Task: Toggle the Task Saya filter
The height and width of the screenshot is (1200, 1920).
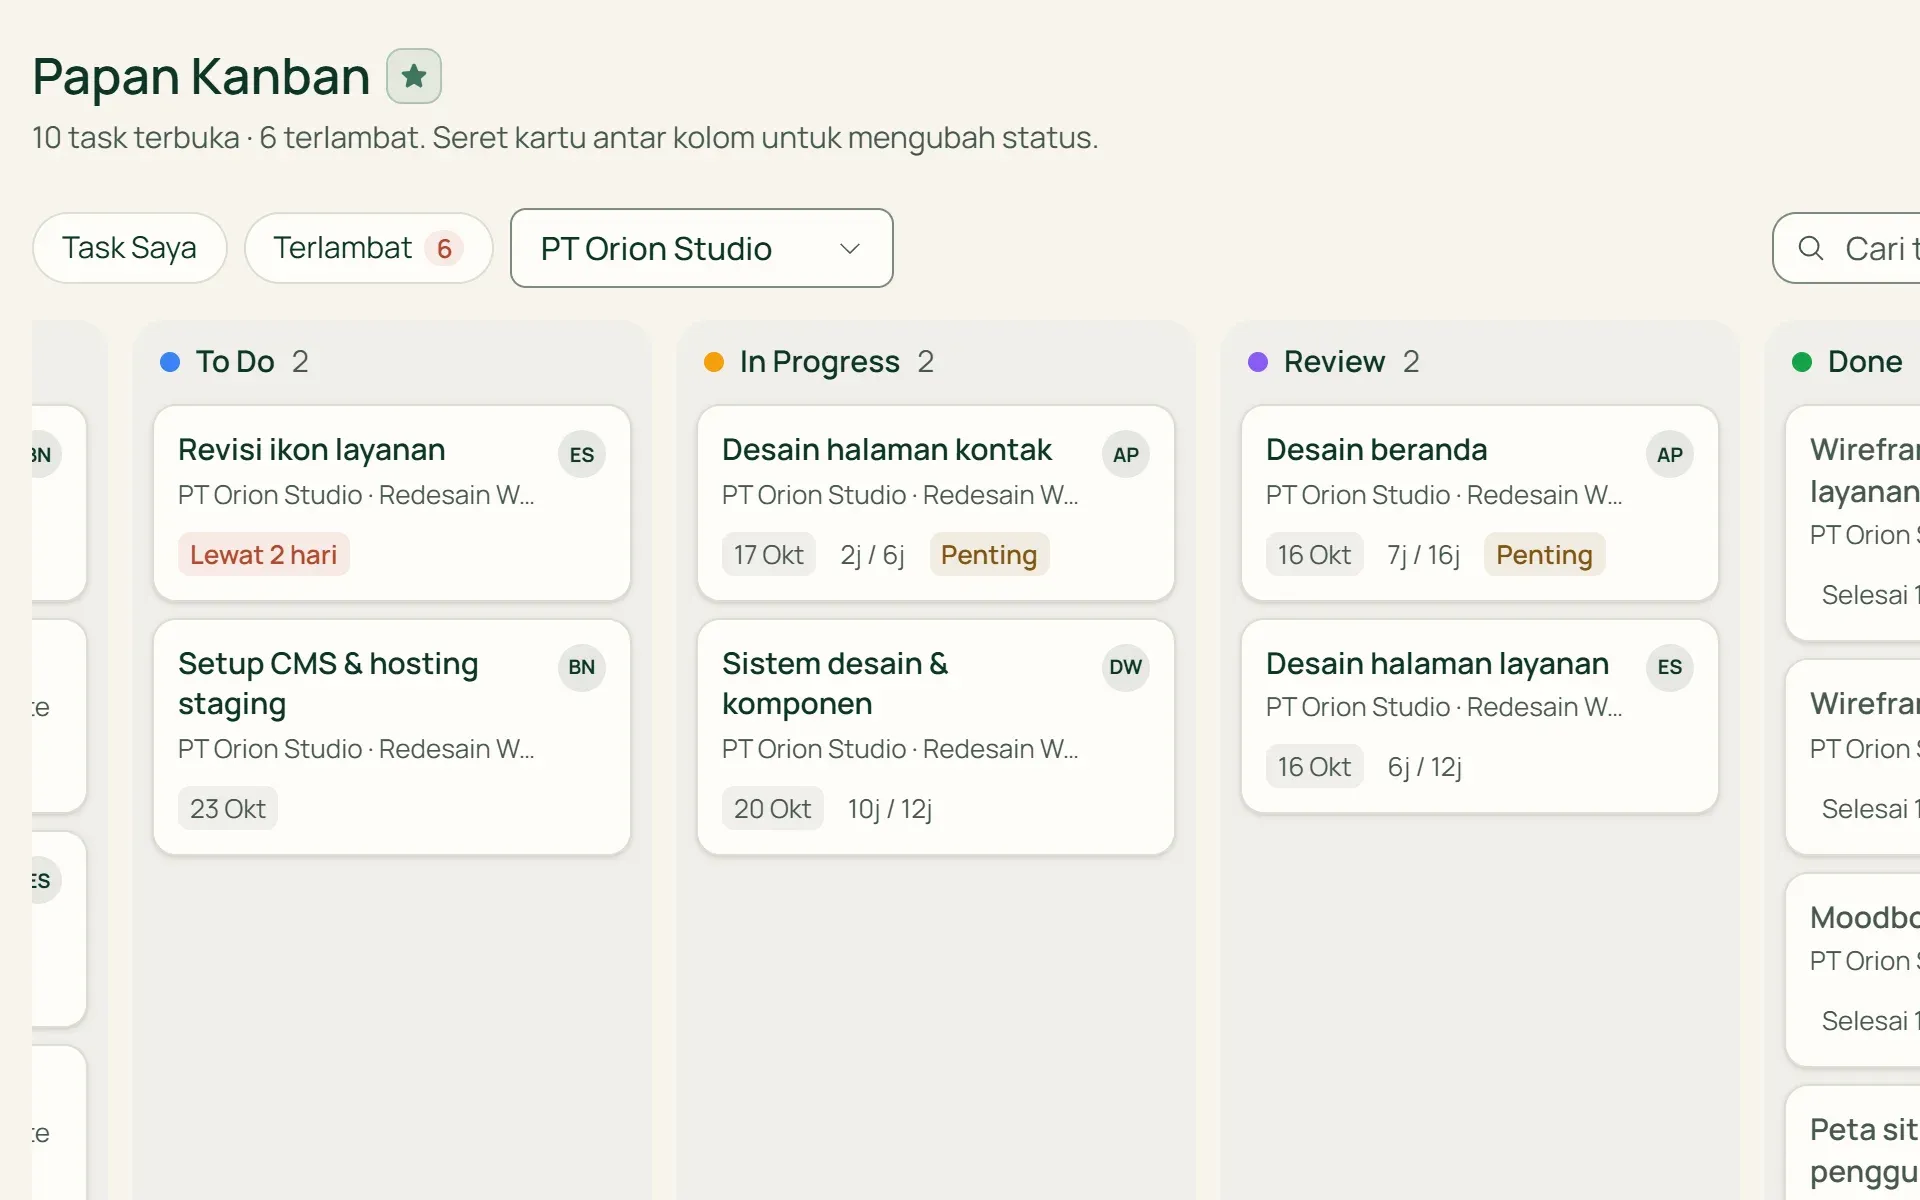Action: coord(129,248)
